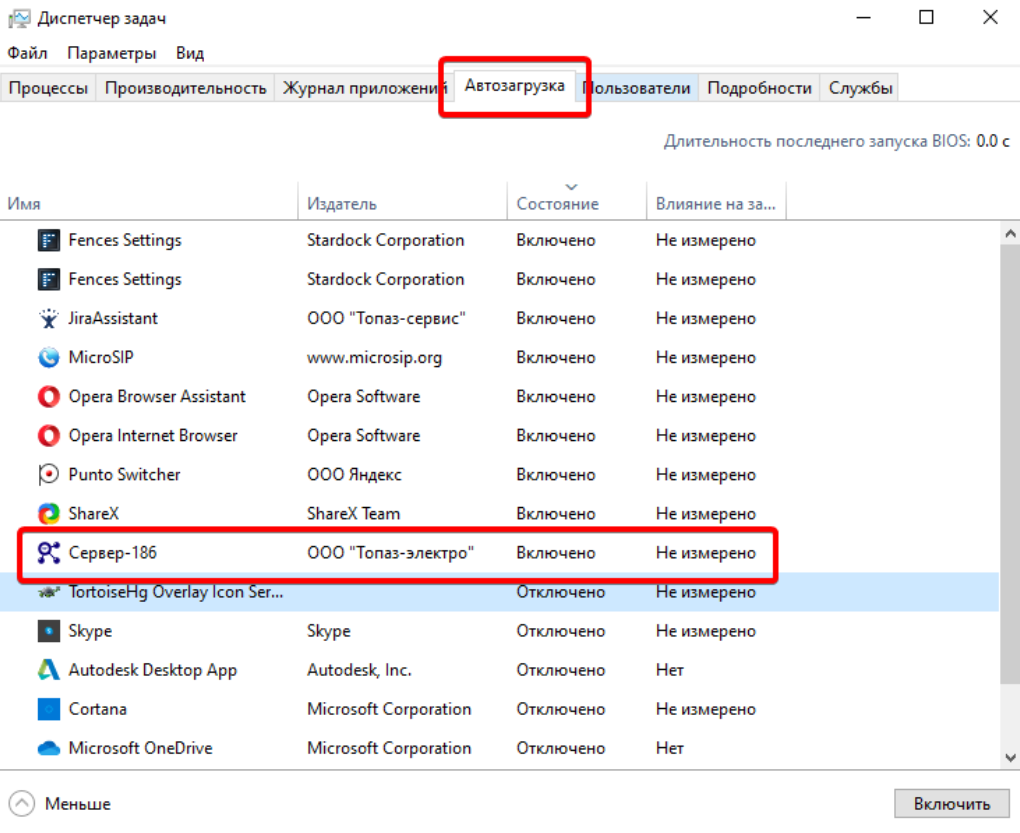
Task: Click Отключено status in Cortana row
Action: [561, 709]
